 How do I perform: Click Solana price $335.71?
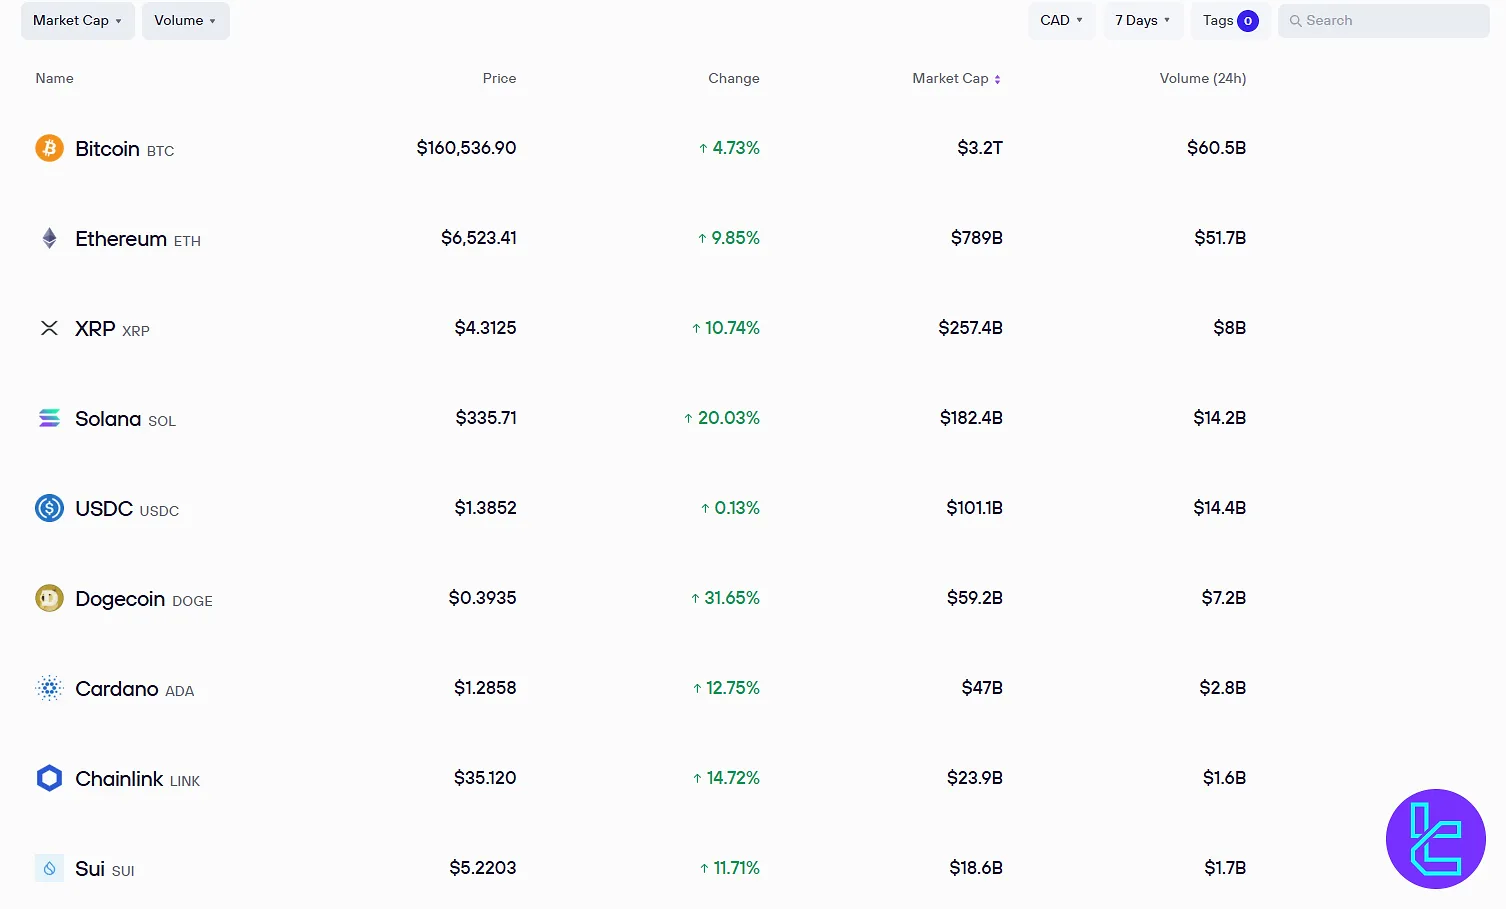[x=486, y=418]
